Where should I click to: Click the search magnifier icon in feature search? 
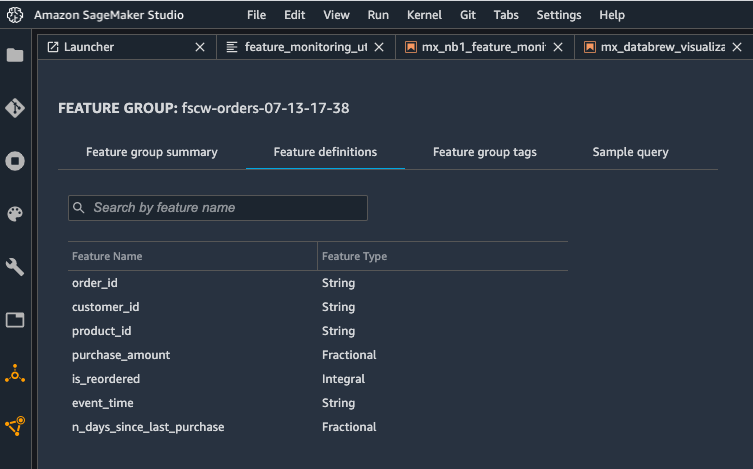(x=79, y=207)
